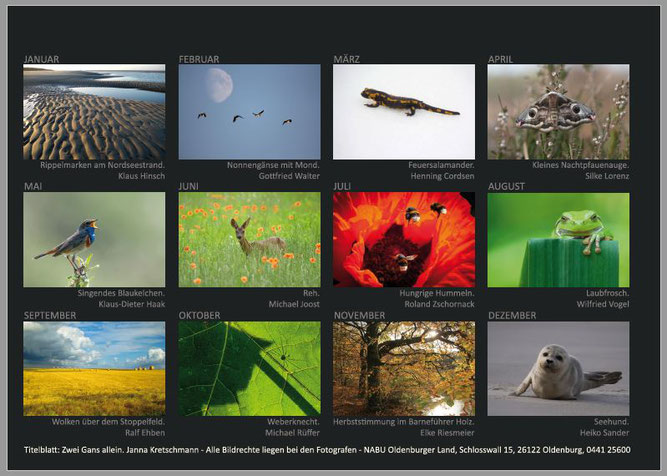Image resolution: width=667 pixels, height=476 pixels.
Task: Select photographer name Elke Riesmeier
Action: tap(447, 433)
